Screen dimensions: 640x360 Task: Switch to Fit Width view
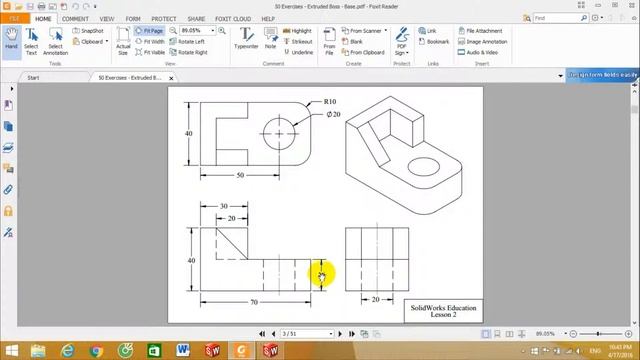coord(150,41)
